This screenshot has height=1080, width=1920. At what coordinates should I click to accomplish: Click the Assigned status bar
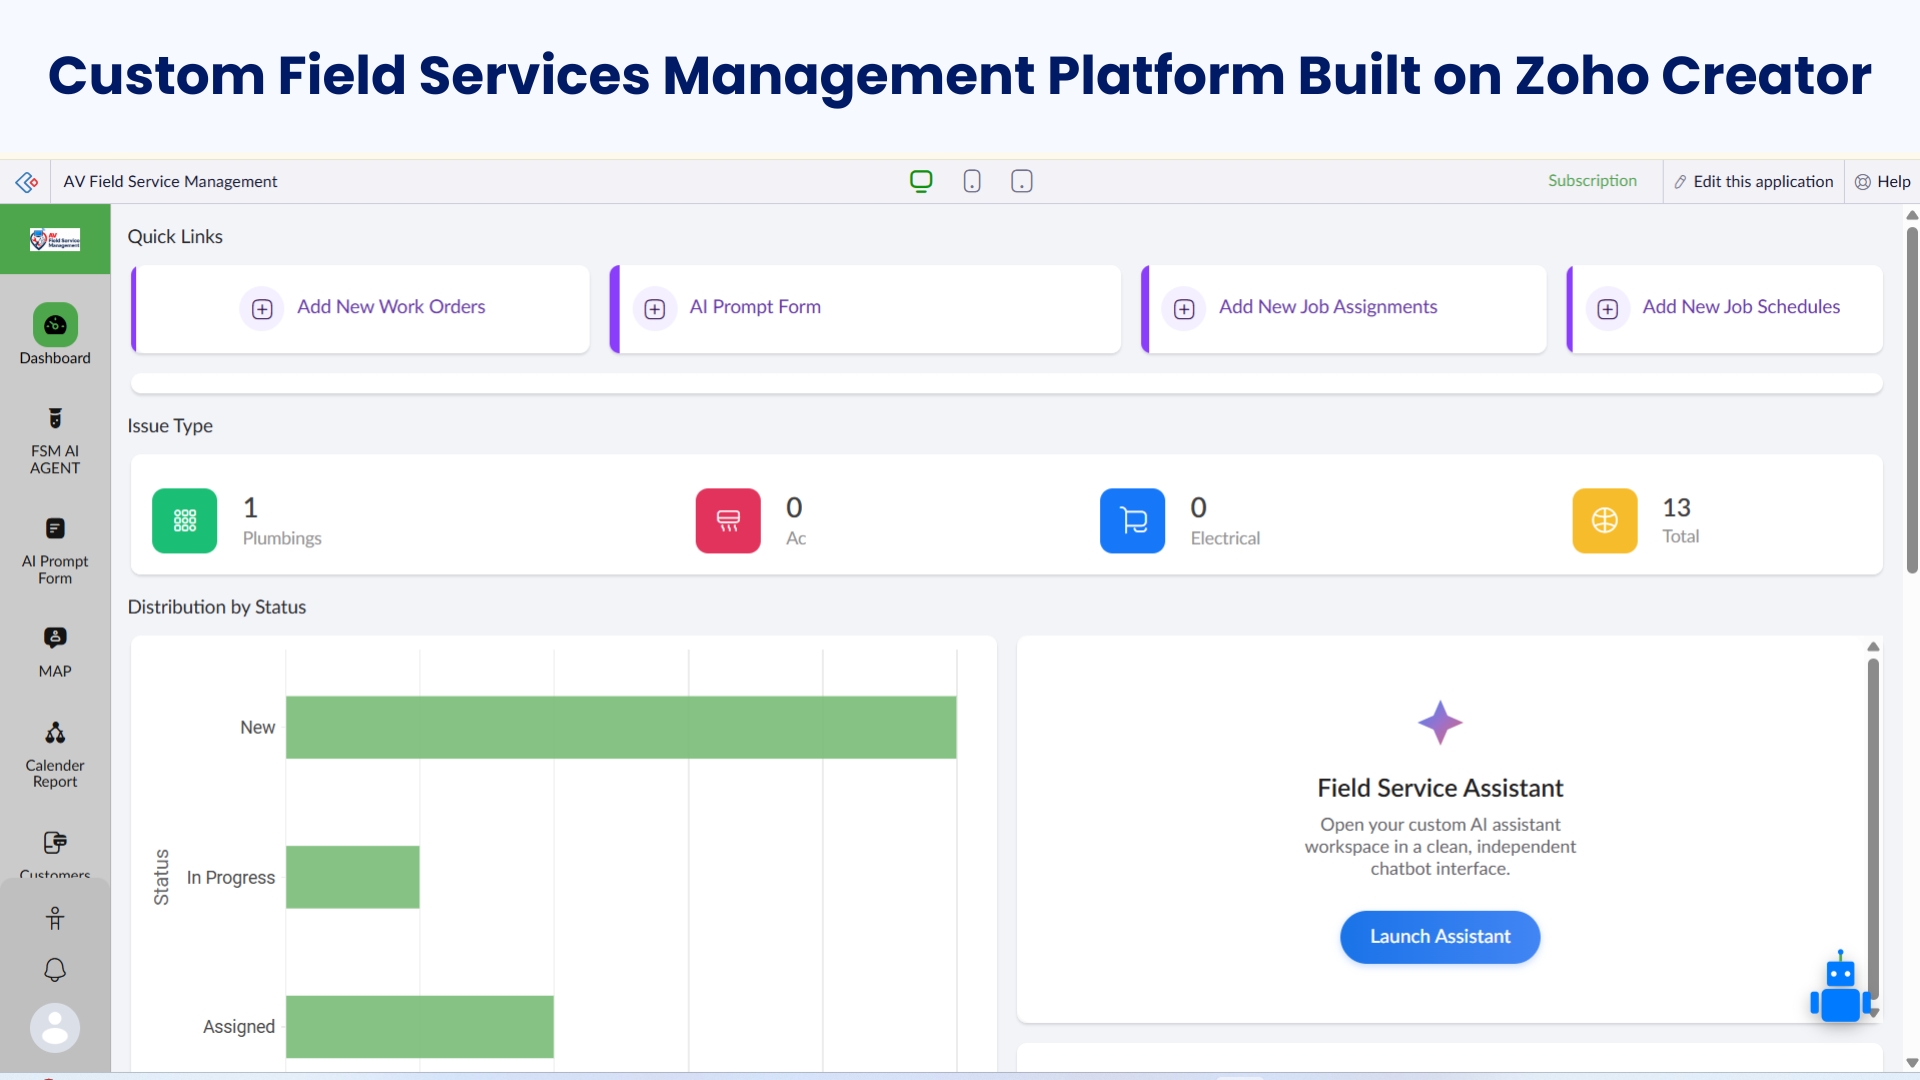(420, 1027)
